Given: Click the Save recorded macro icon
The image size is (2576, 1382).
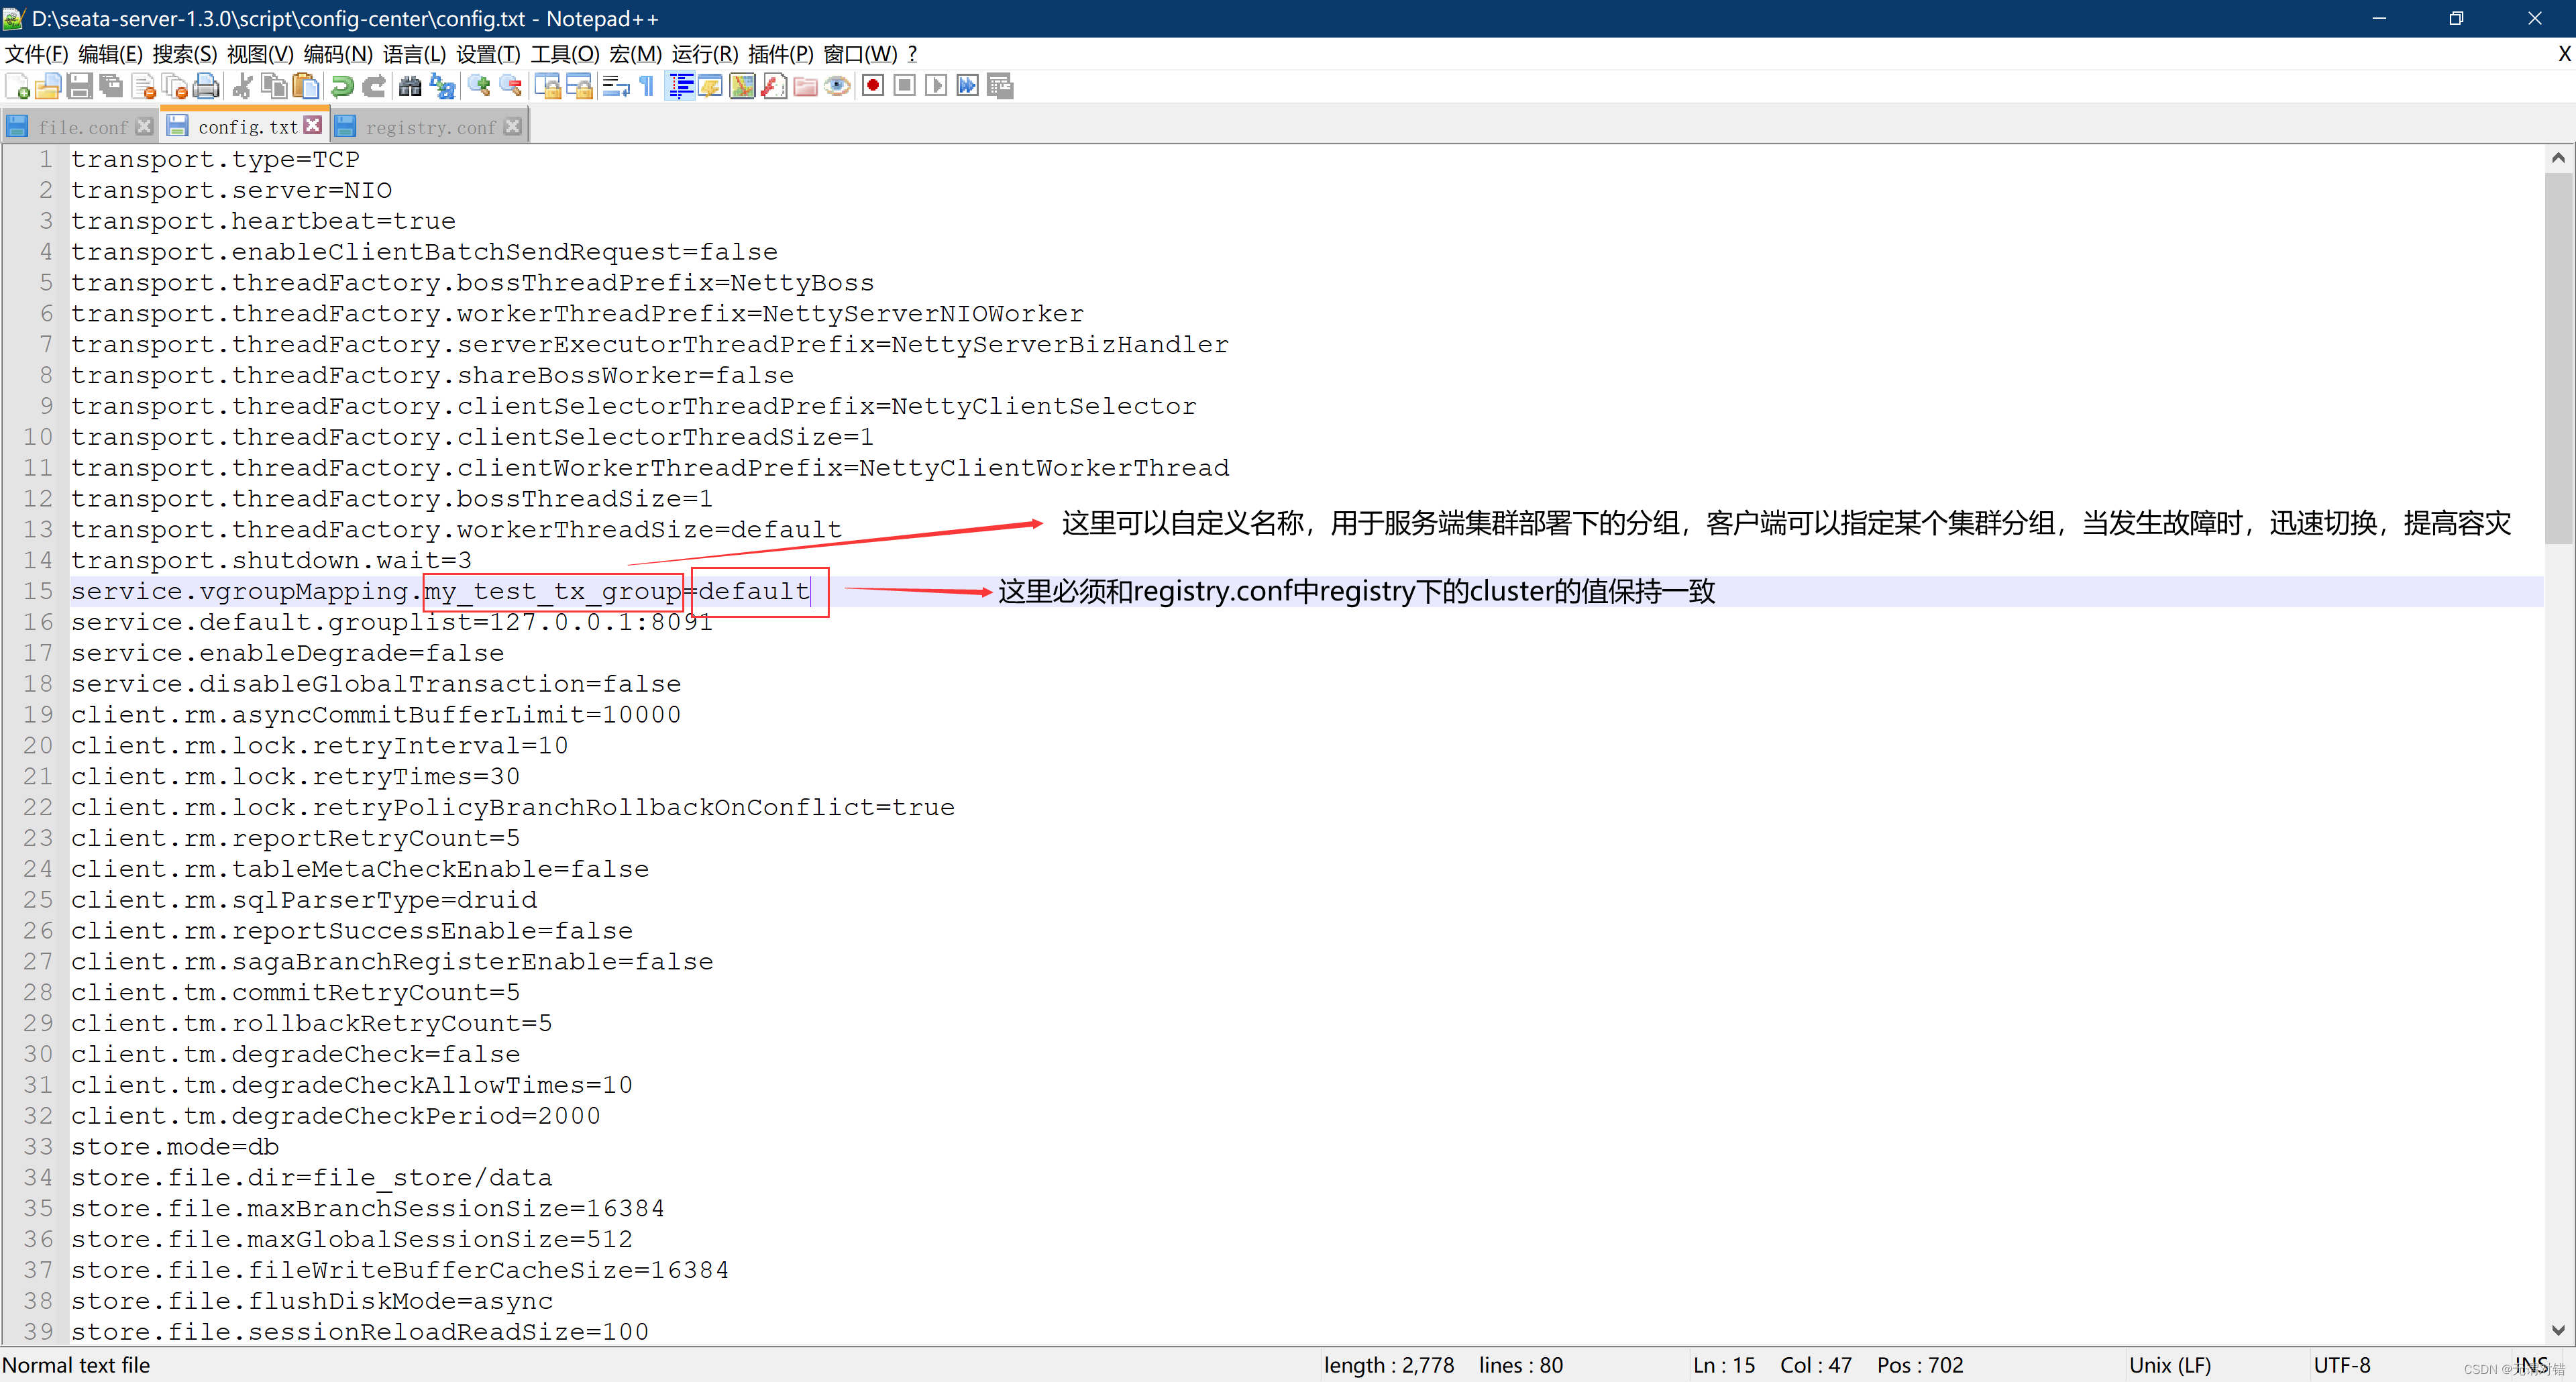Looking at the screenshot, I should pos(1000,86).
